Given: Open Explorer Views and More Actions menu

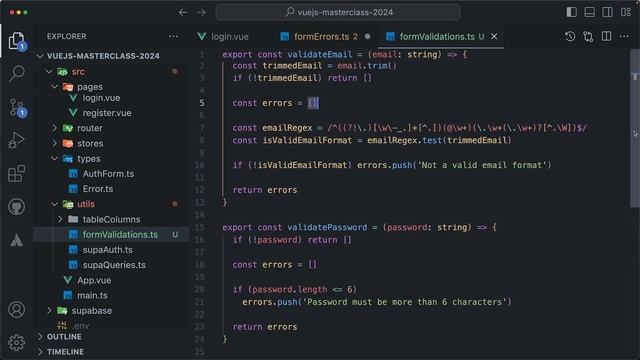Looking at the screenshot, I should [173, 36].
